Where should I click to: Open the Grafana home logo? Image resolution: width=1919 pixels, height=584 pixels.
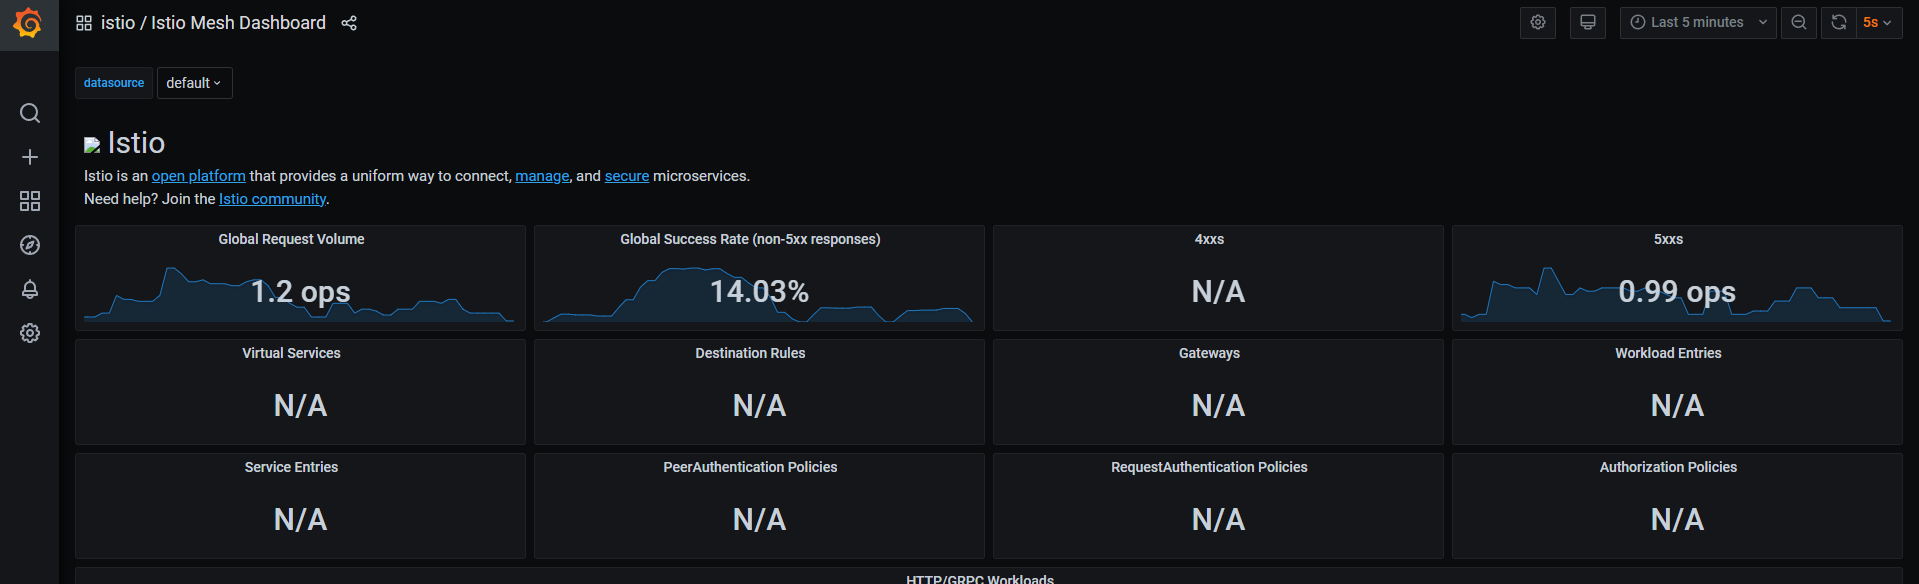tap(28, 22)
